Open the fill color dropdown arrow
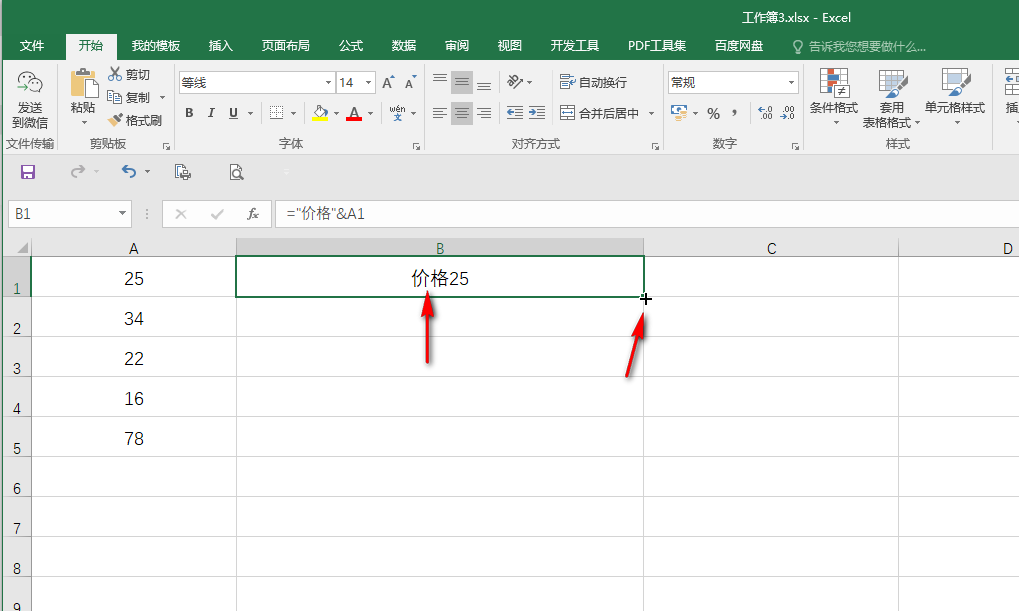The height and width of the screenshot is (611, 1019). 337,114
